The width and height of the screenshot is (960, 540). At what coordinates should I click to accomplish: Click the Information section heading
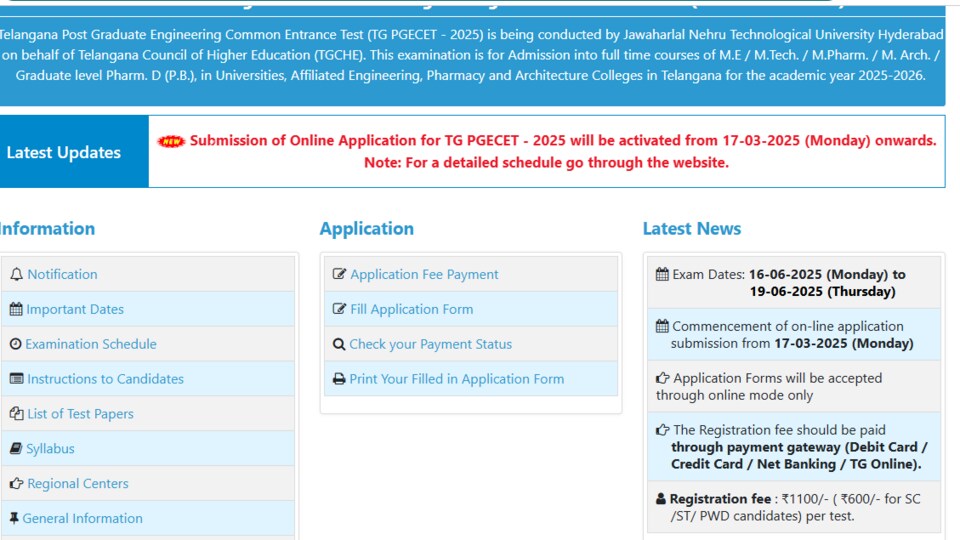[x=47, y=228]
